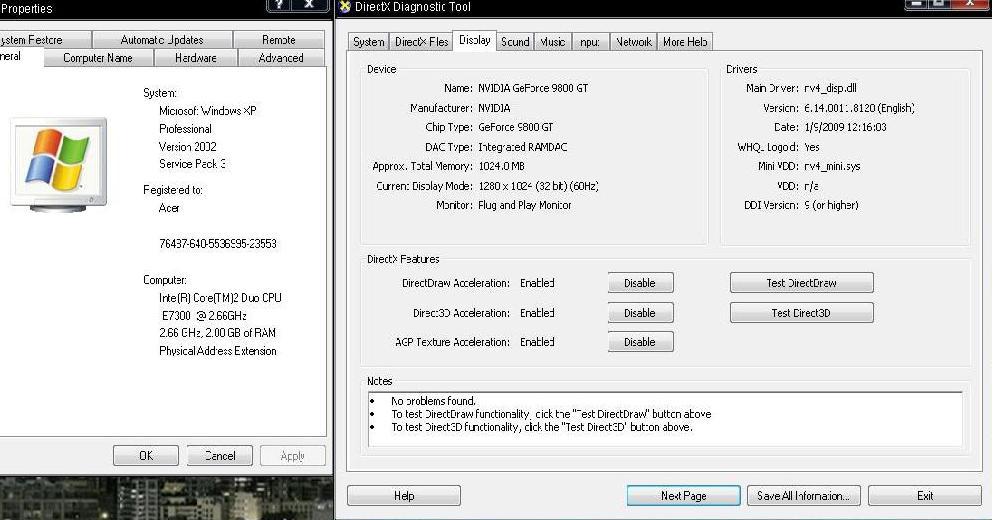Click the nv4_mini.sys Mini VDD value
Image resolution: width=993 pixels, height=520 pixels.
pos(832,167)
